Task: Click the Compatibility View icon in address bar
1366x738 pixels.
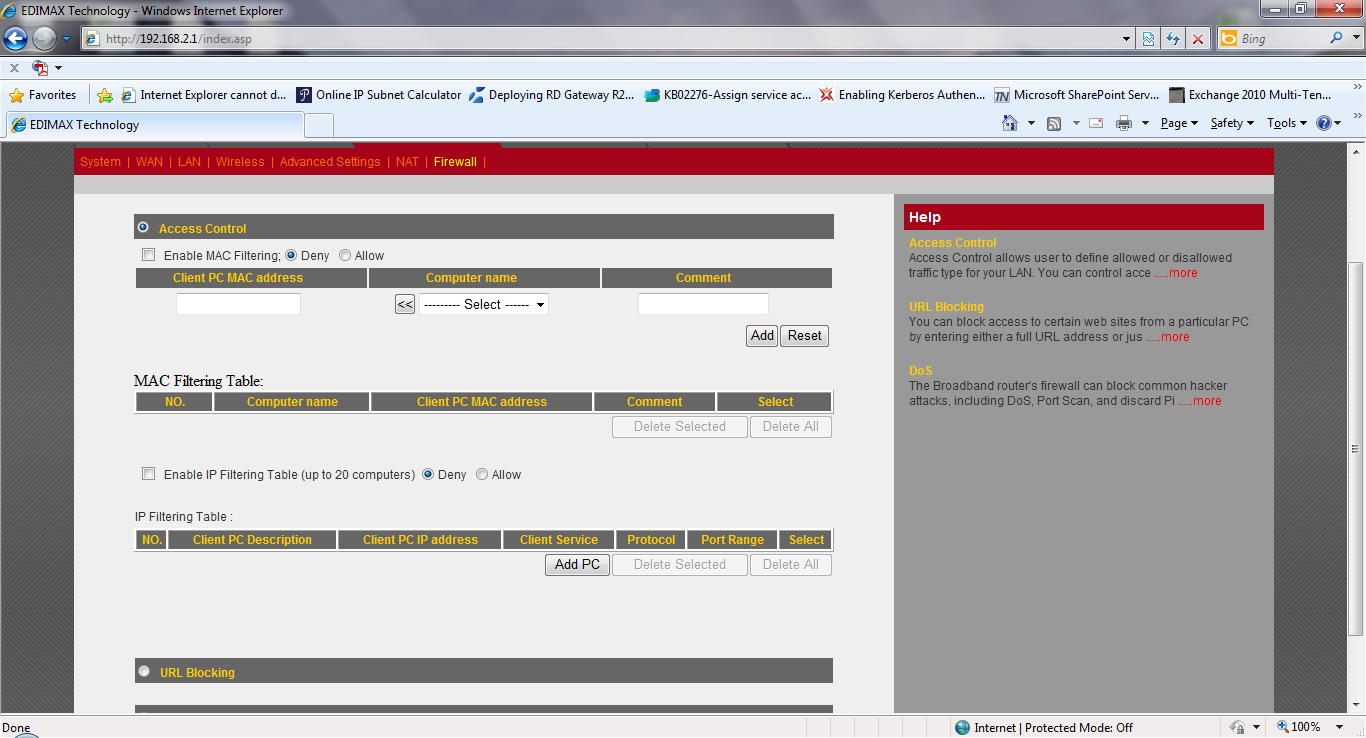Action: coord(1149,39)
